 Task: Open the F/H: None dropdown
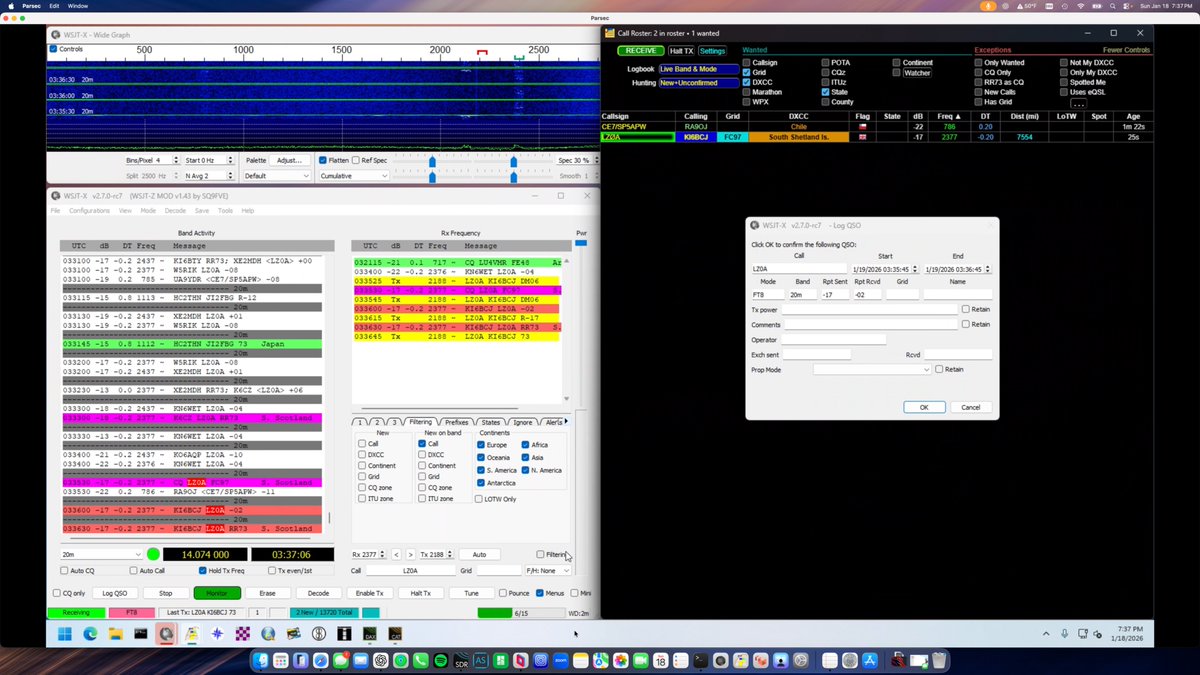point(548,570)
